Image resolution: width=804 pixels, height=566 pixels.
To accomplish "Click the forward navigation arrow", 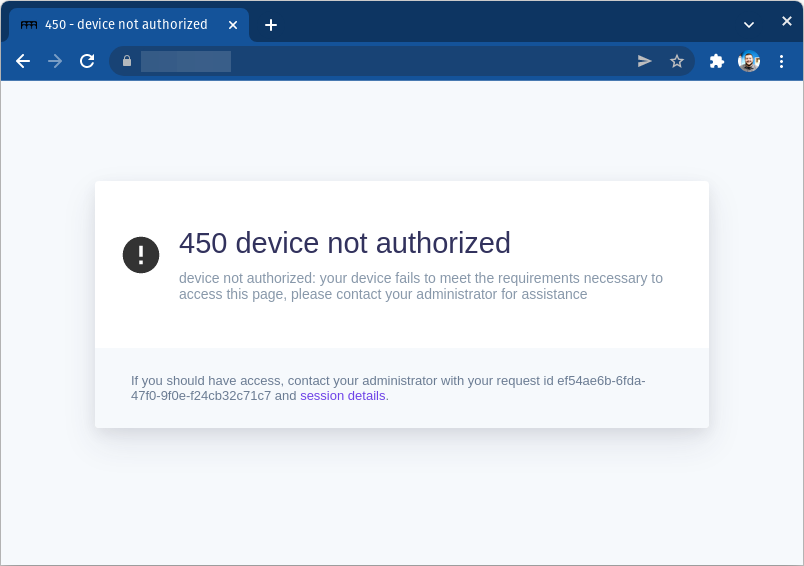I will tap(55, 61).
